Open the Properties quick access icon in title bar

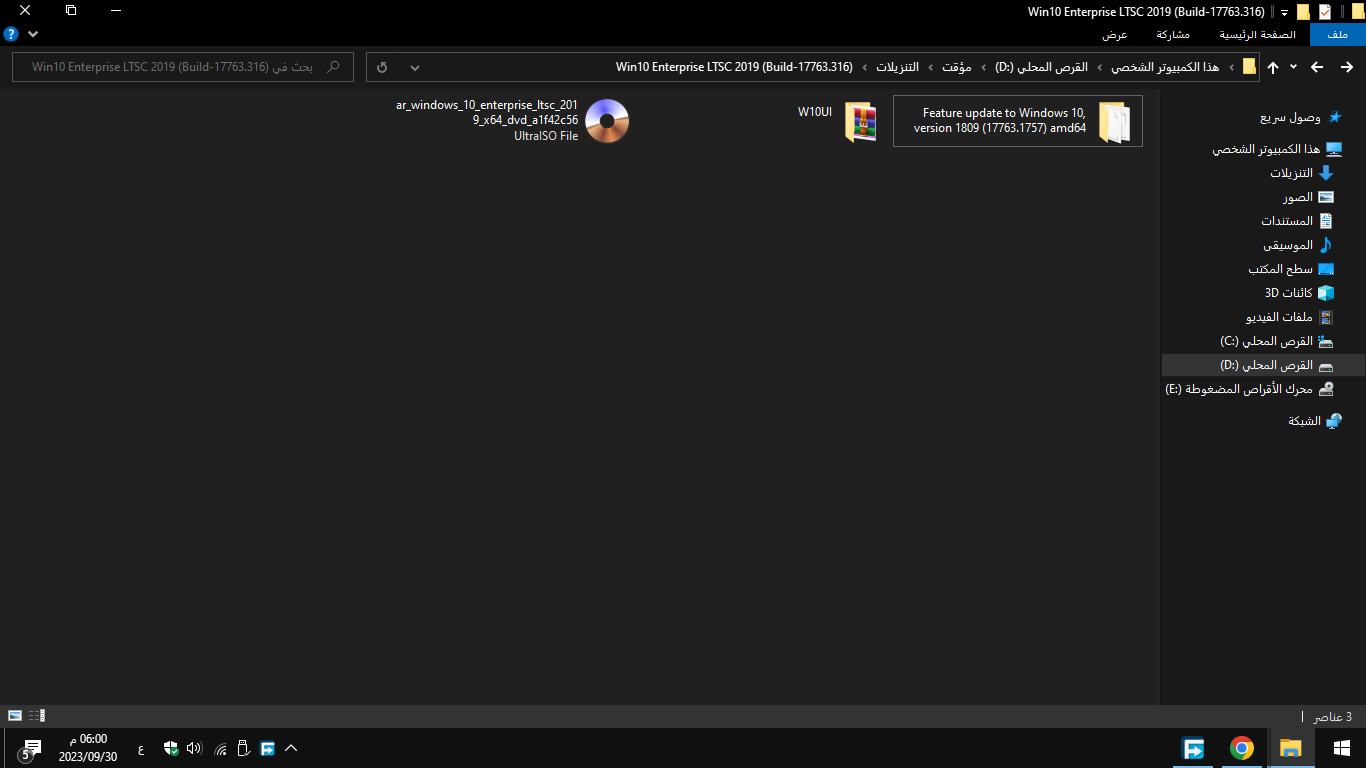point(1325,12)
